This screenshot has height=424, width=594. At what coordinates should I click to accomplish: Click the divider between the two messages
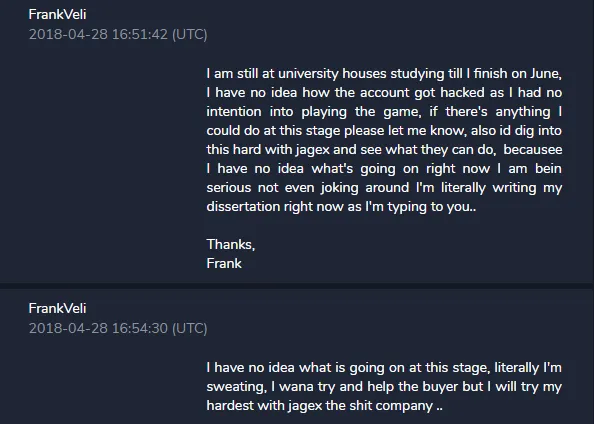[296, 286]
